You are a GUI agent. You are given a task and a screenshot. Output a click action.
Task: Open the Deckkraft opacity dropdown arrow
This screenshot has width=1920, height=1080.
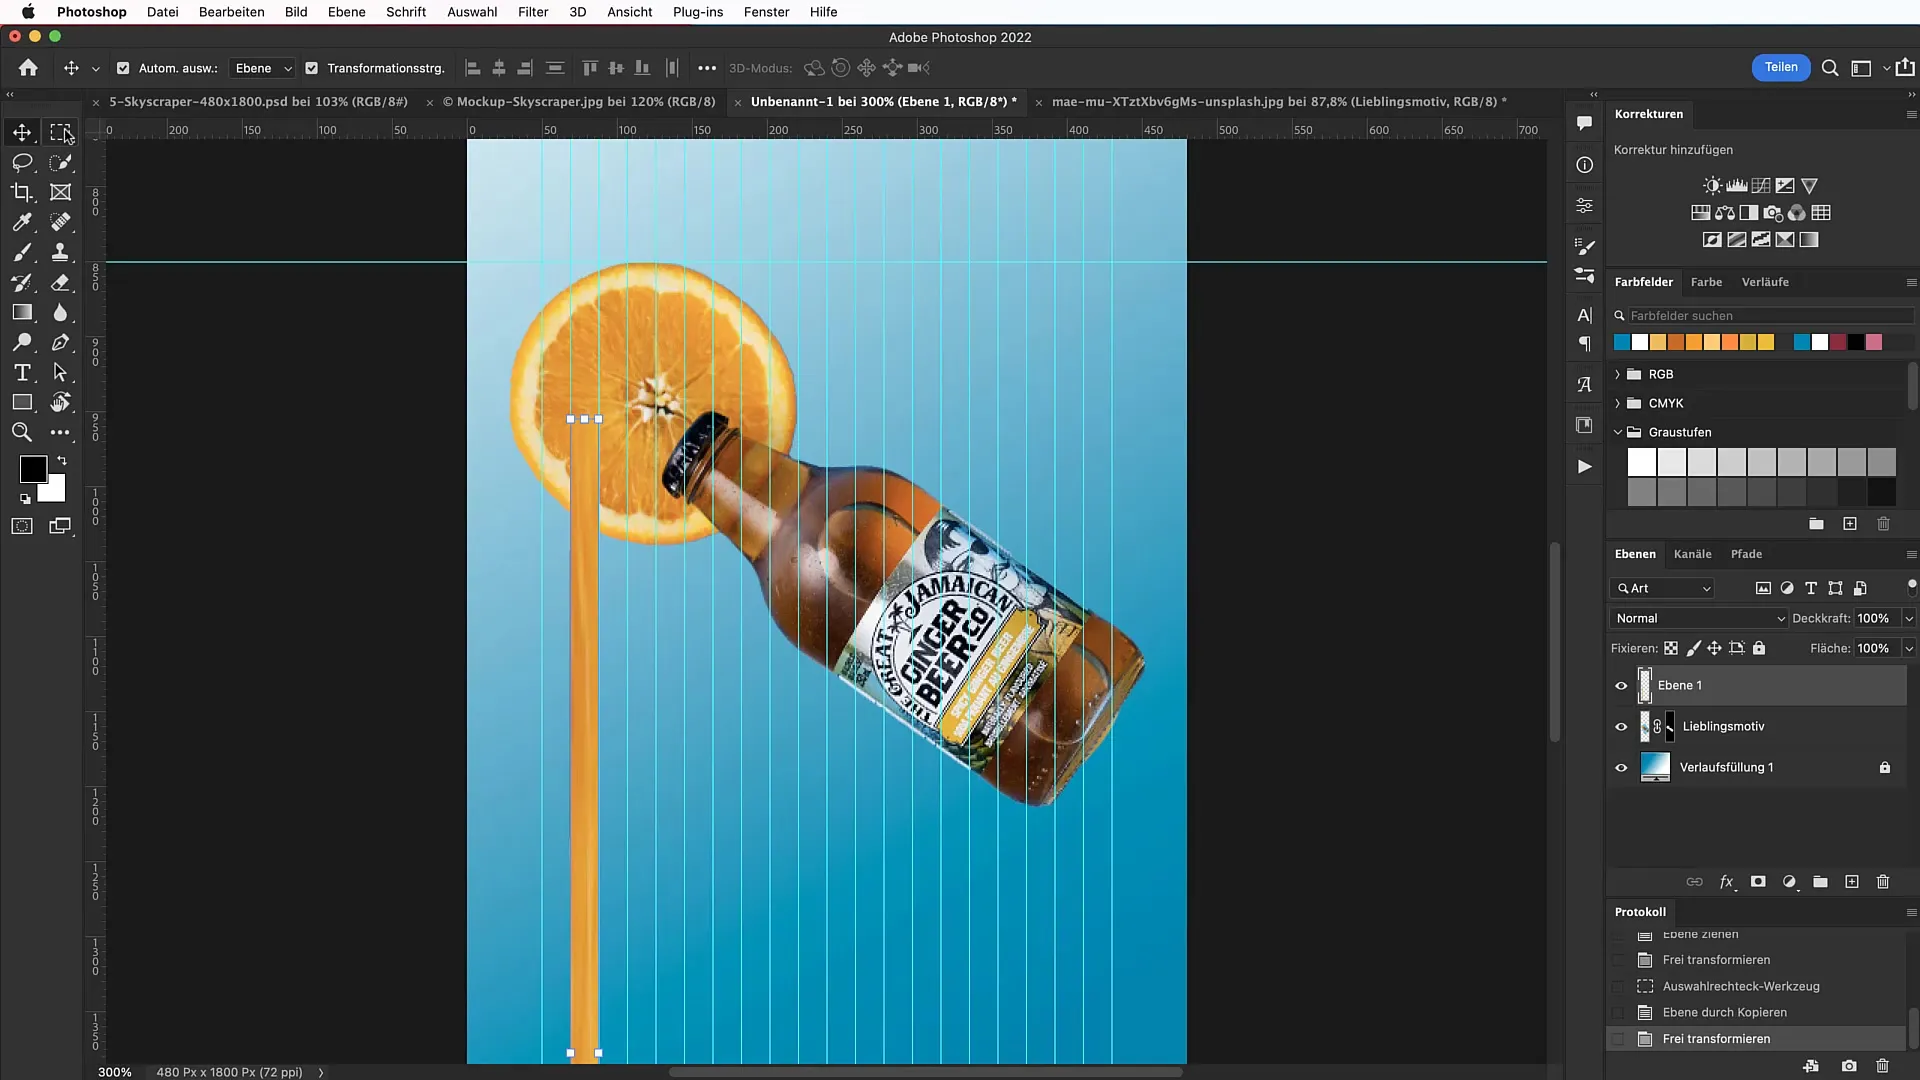(x=1909, y=618)
